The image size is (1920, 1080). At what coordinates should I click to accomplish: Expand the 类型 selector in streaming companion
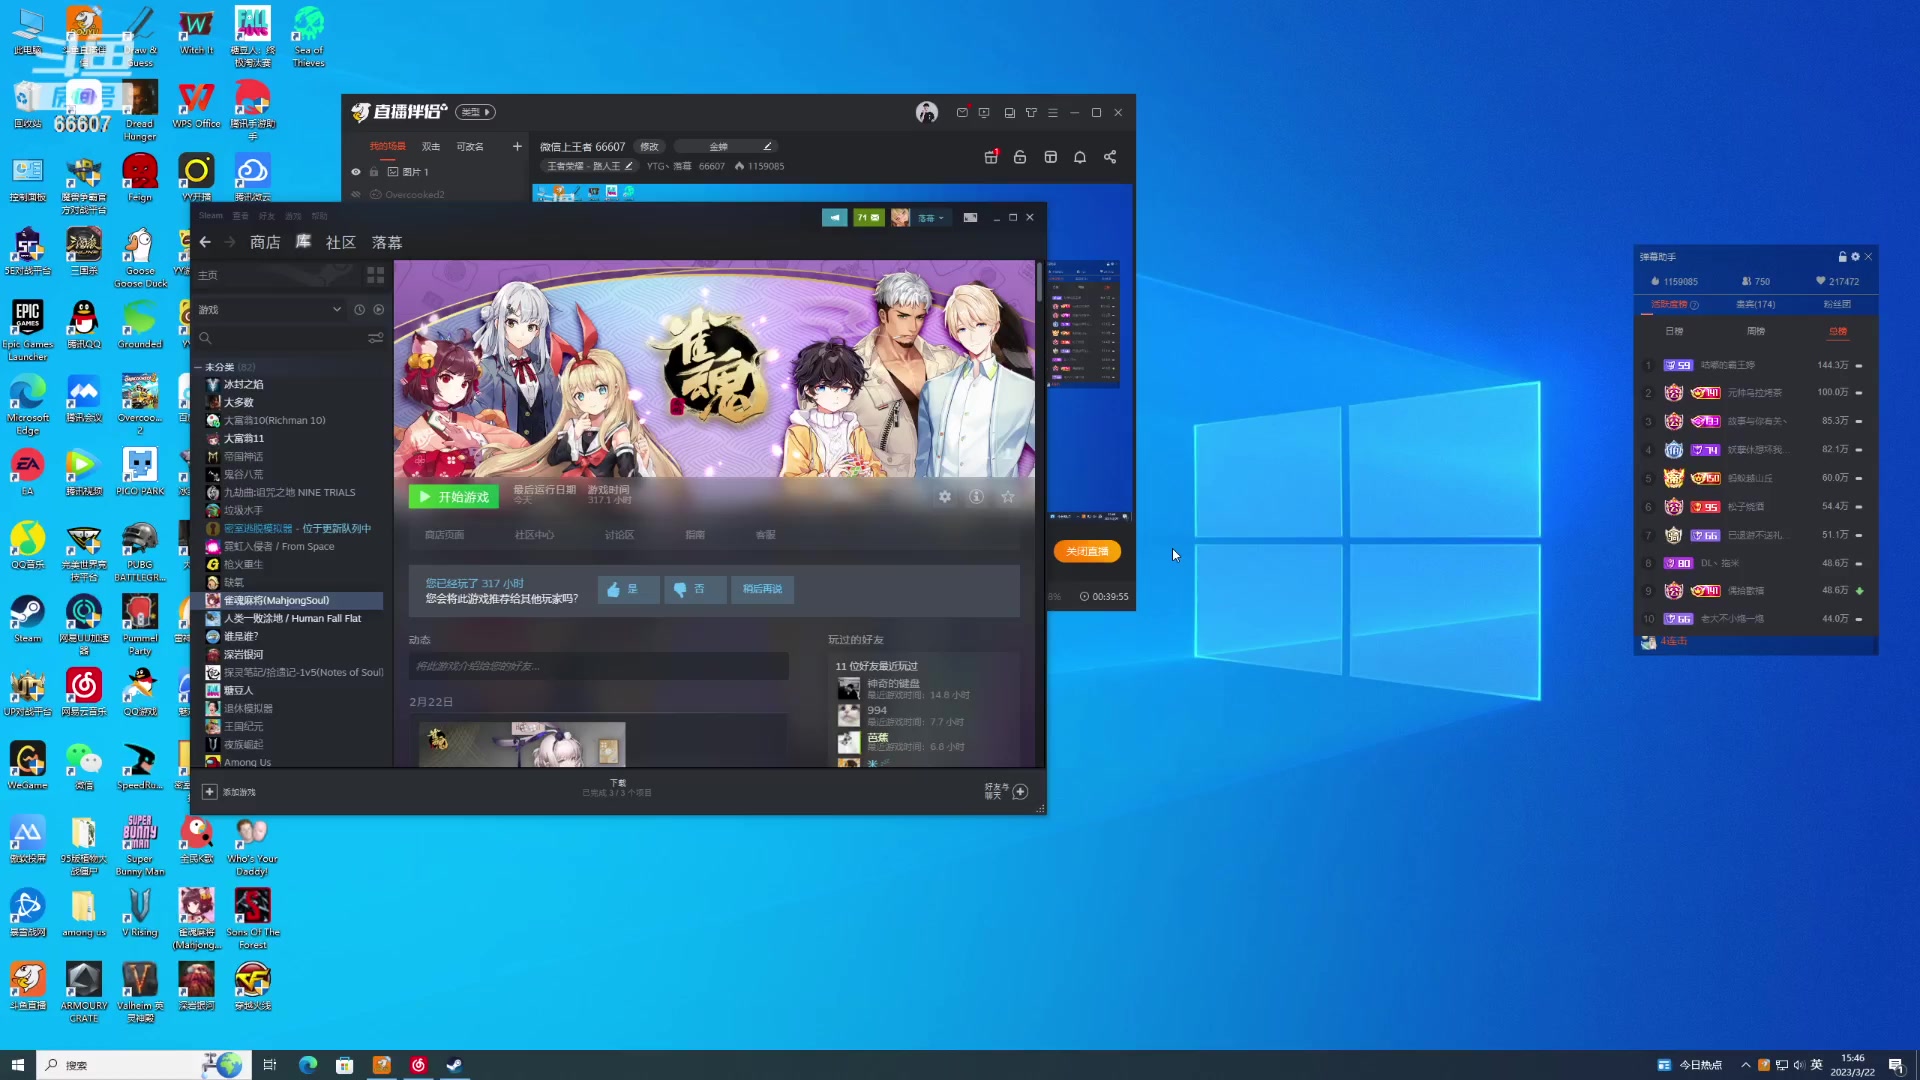pyautogui.click(x=476, y=112)
